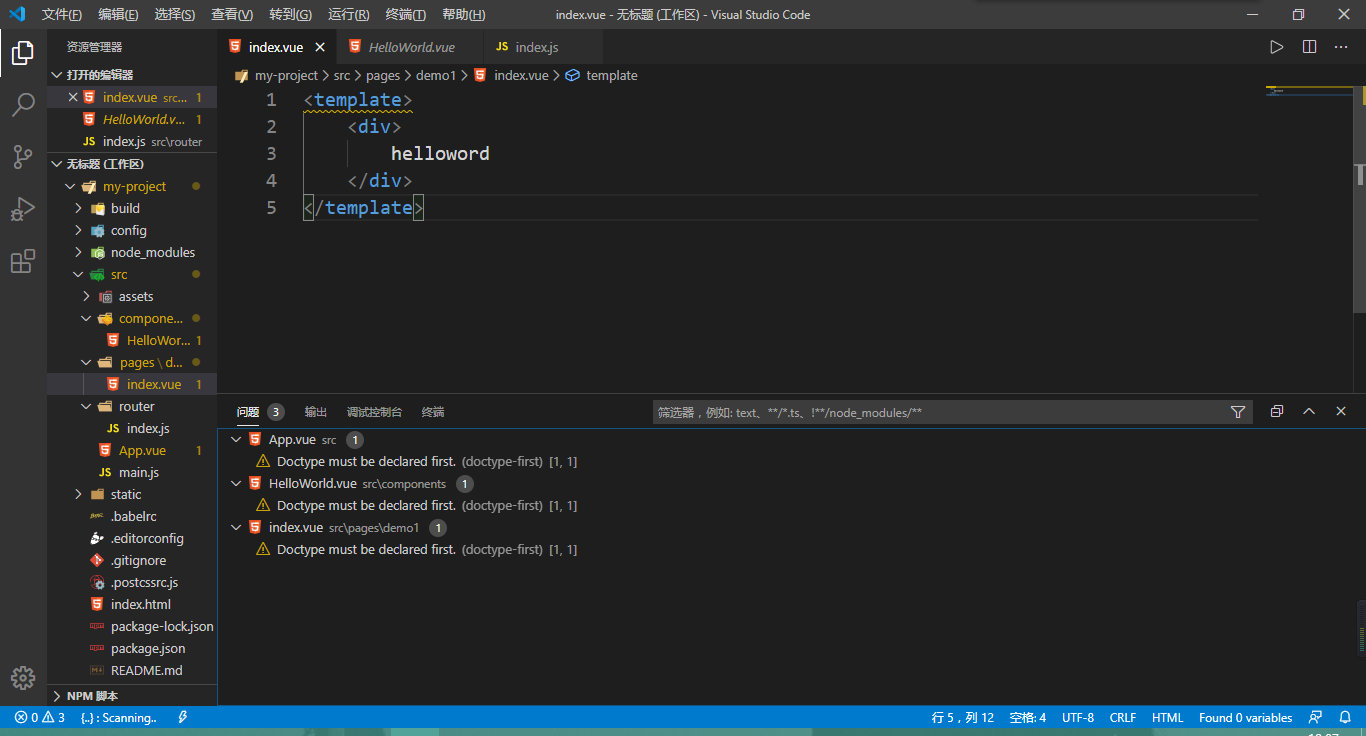Click the warning icon under HelloWorld.vue problem
The width and height of the screenshot is (1366, 736).
[263, 506]
